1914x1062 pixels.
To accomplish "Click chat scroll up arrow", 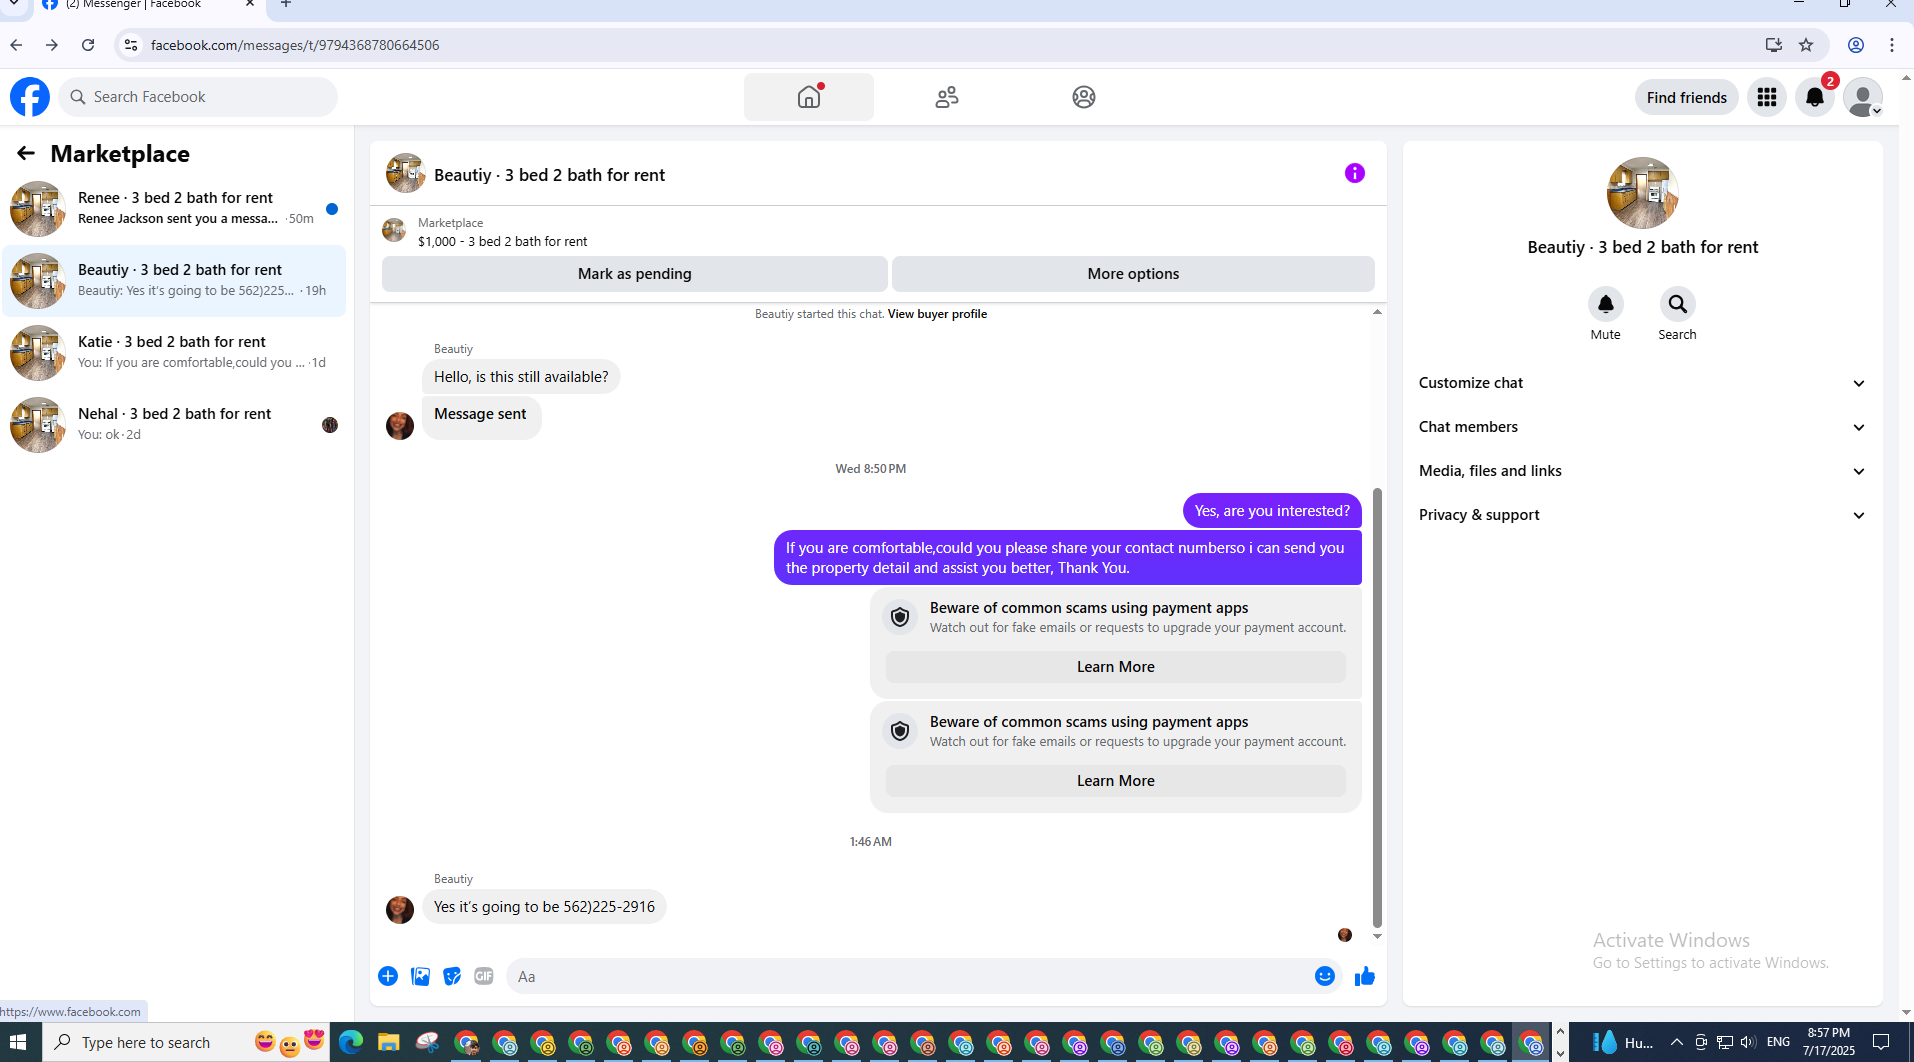I will [1377, 312].
